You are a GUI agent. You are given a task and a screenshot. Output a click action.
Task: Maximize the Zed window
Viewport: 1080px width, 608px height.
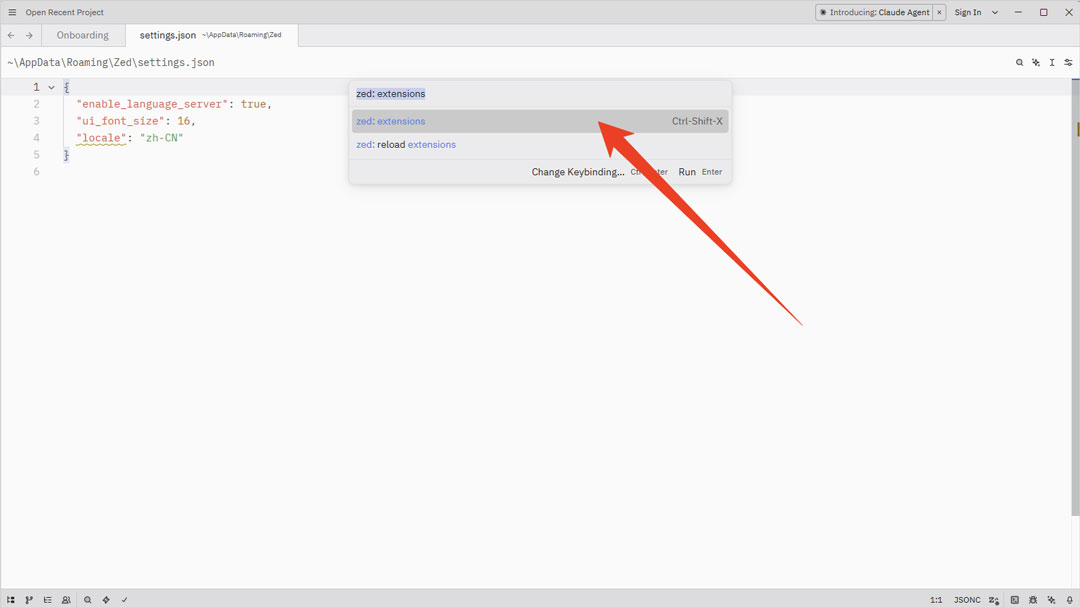1043,12
